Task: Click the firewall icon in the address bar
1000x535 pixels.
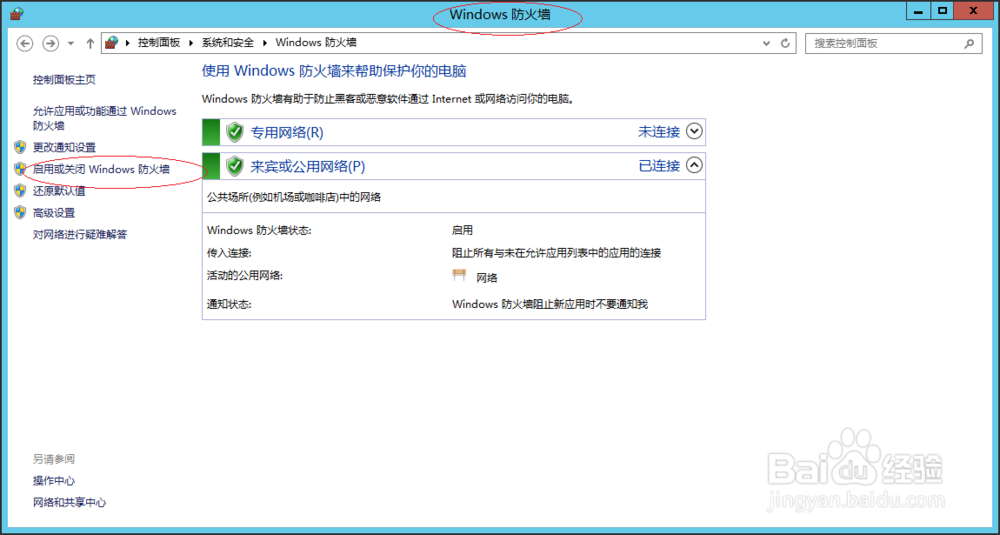Action: 112,43
